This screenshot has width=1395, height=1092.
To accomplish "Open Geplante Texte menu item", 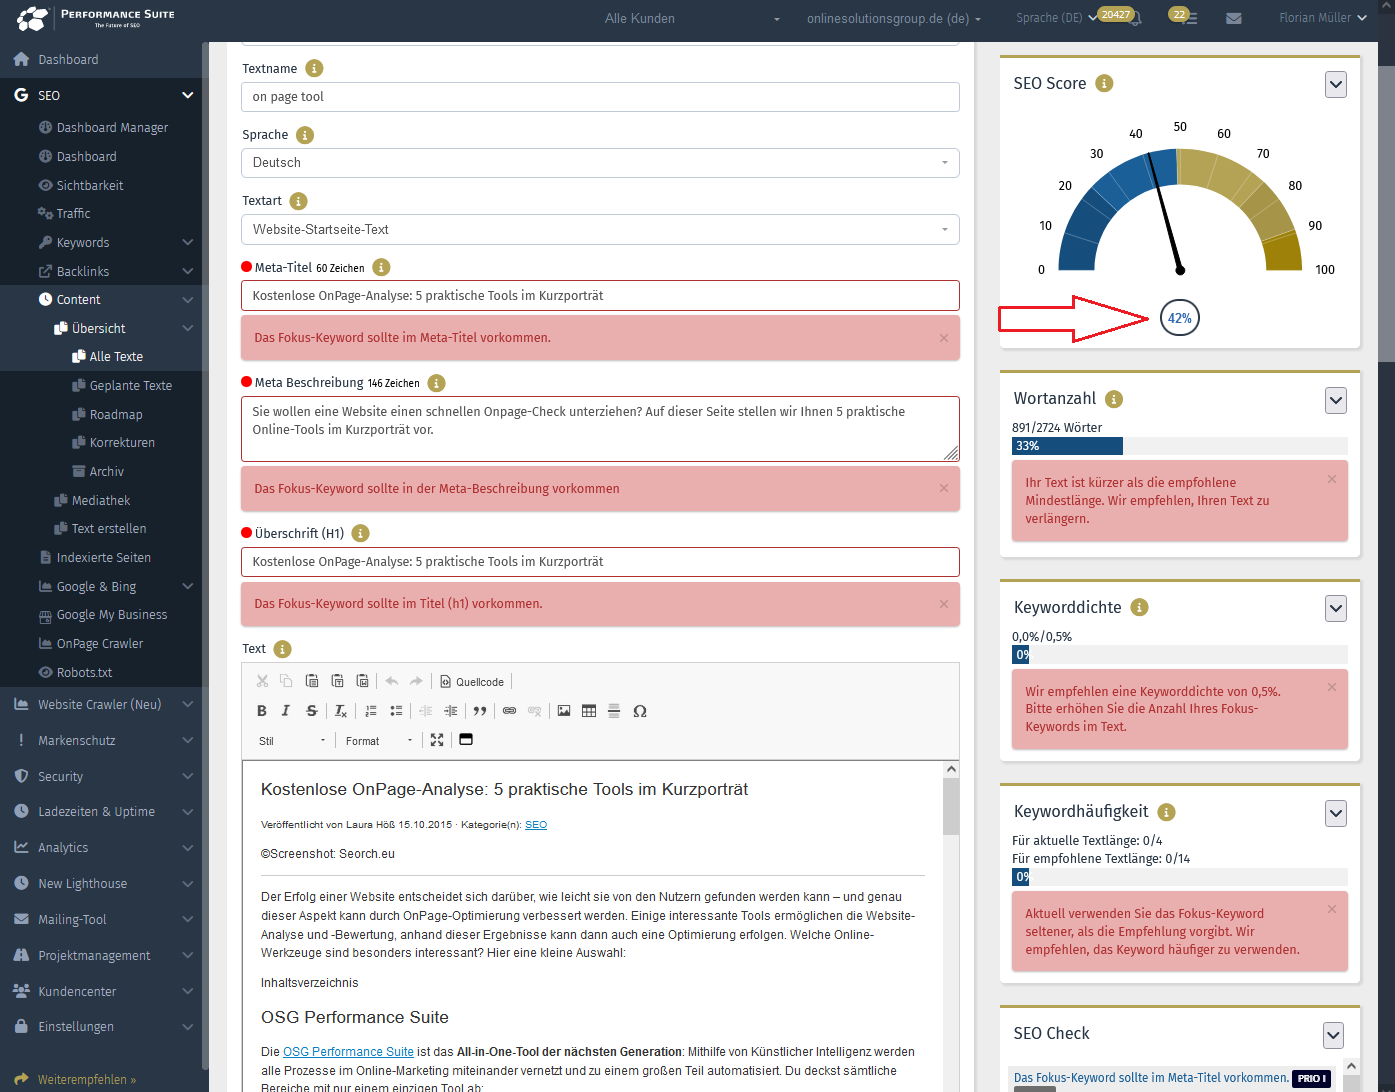I will (x=130, y=385).
